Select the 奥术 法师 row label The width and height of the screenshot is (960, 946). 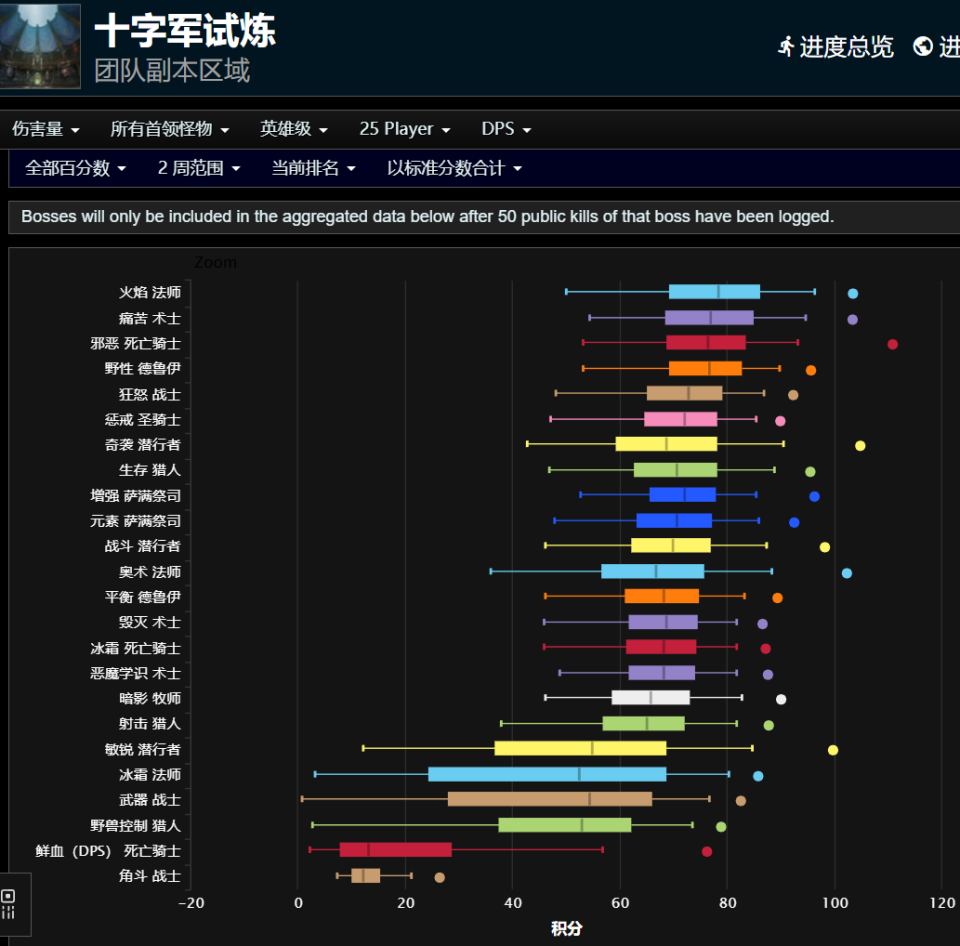point(150,572)
